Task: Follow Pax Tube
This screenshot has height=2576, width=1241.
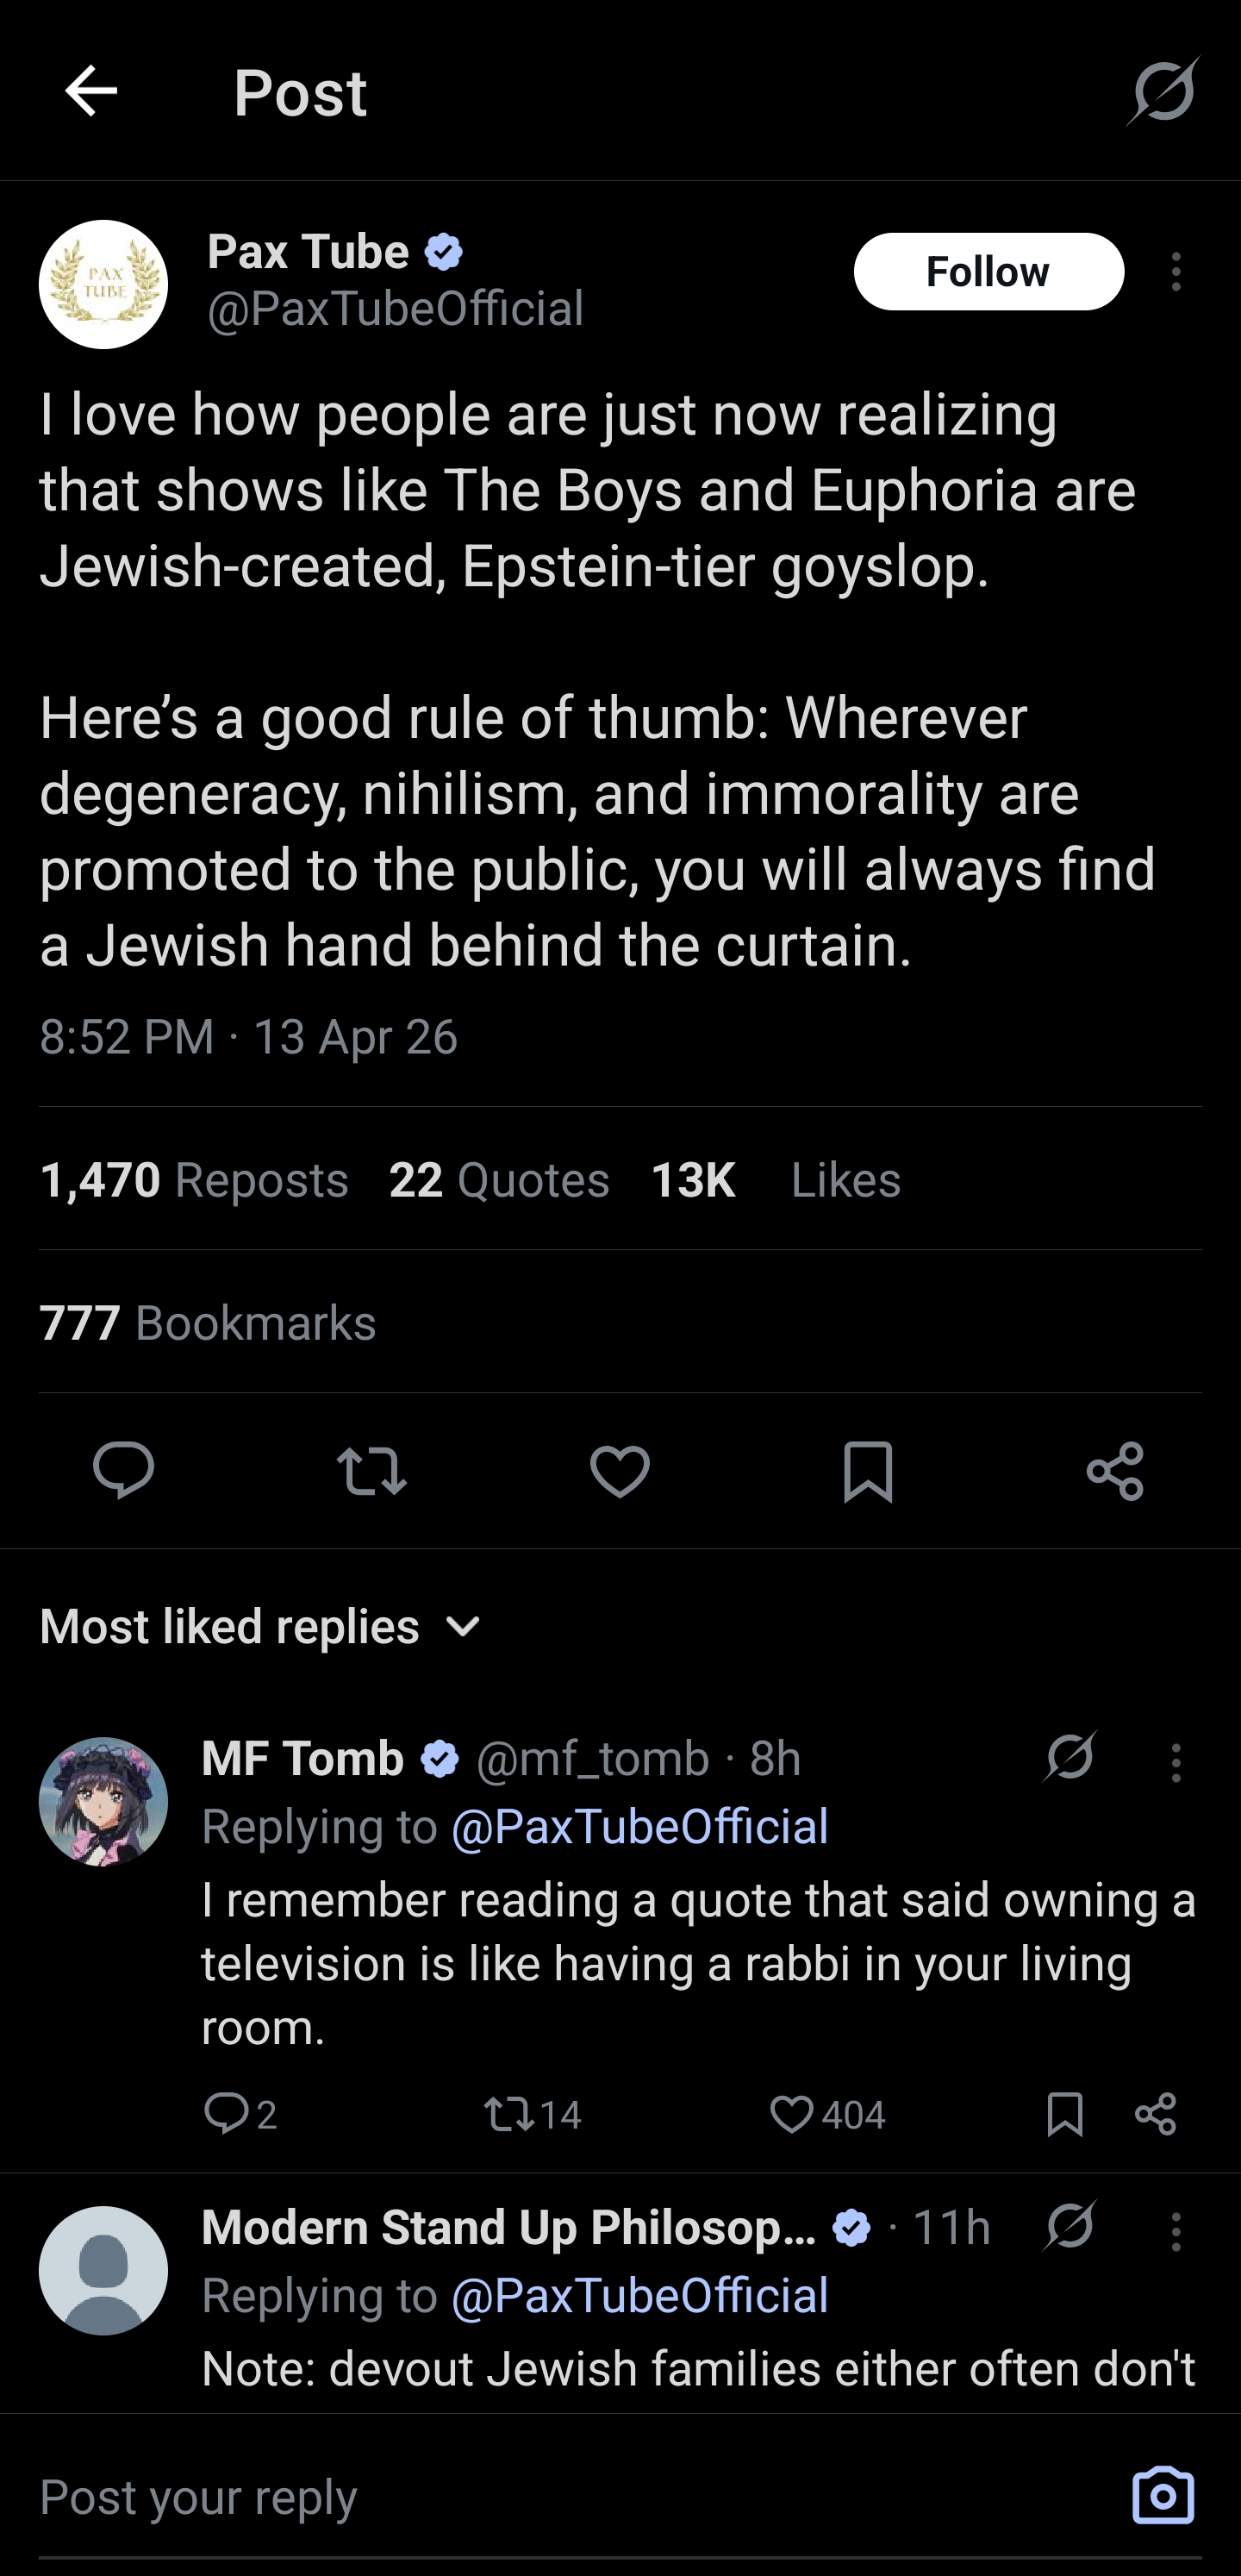Action: click(x=988, y=271)
